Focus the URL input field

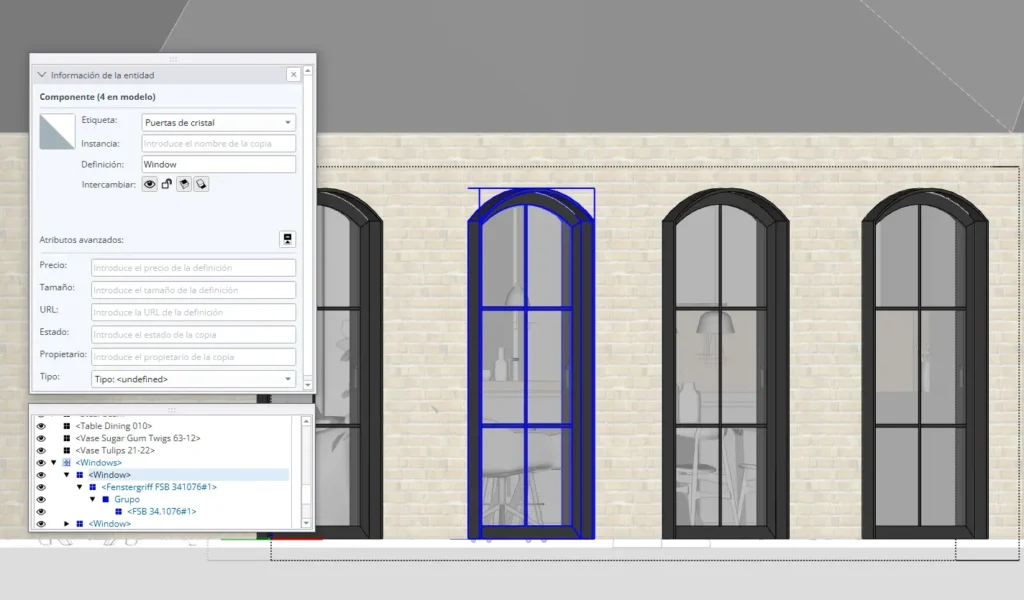point(193,312)
